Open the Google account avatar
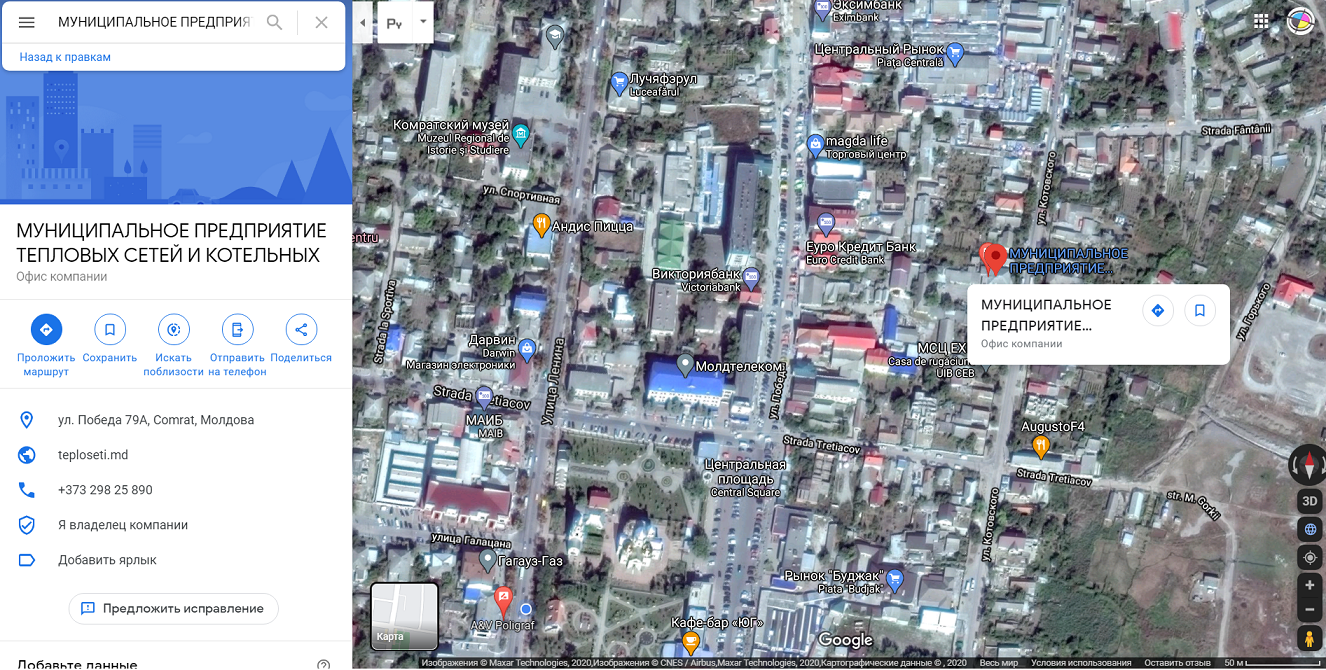The height and width of the screenshot is (670, 1326). [1299, 21]
